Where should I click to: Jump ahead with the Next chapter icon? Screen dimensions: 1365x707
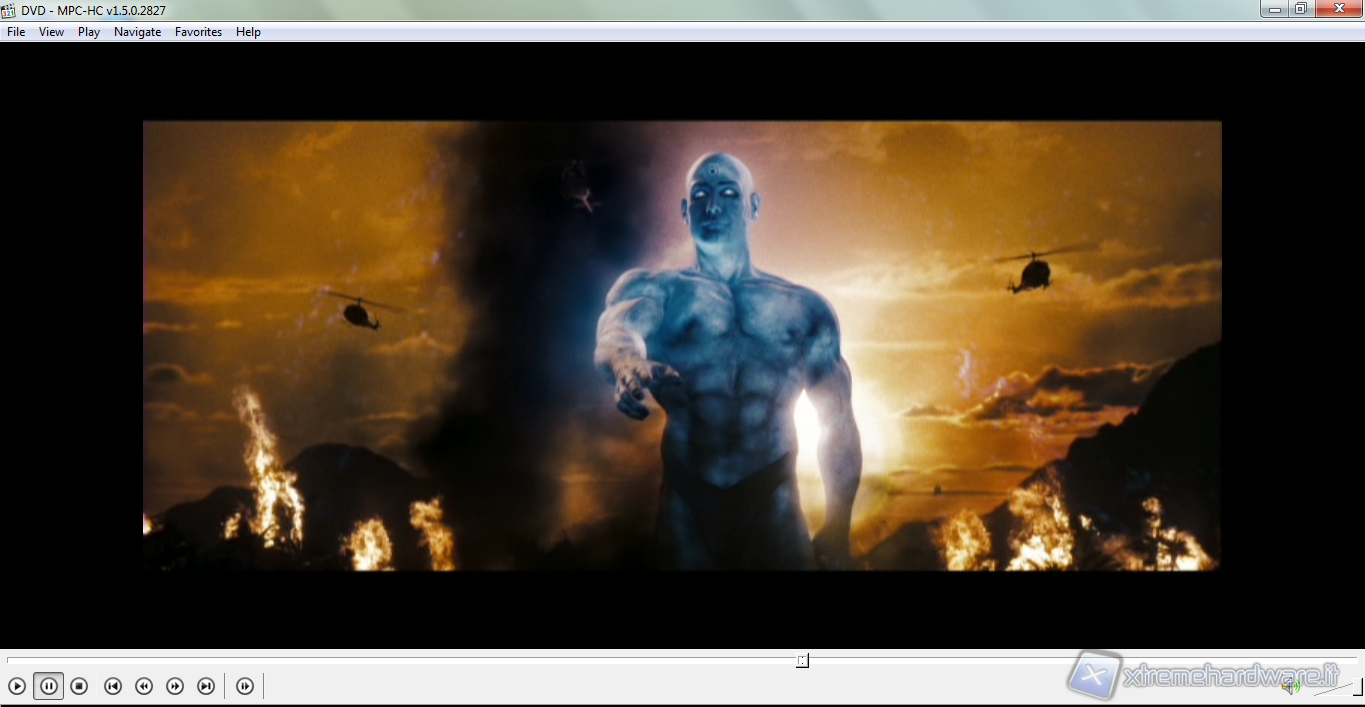(206, 686)
